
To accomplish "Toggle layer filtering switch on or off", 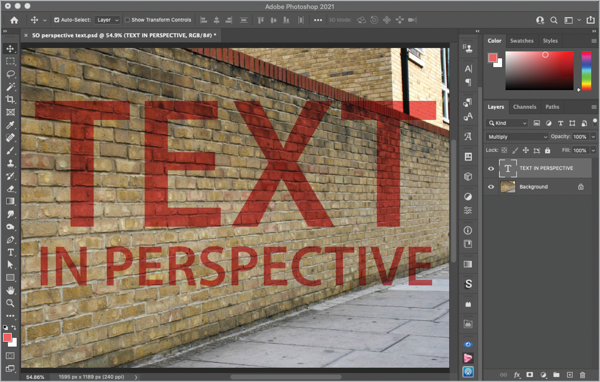I will pos(595,122).
